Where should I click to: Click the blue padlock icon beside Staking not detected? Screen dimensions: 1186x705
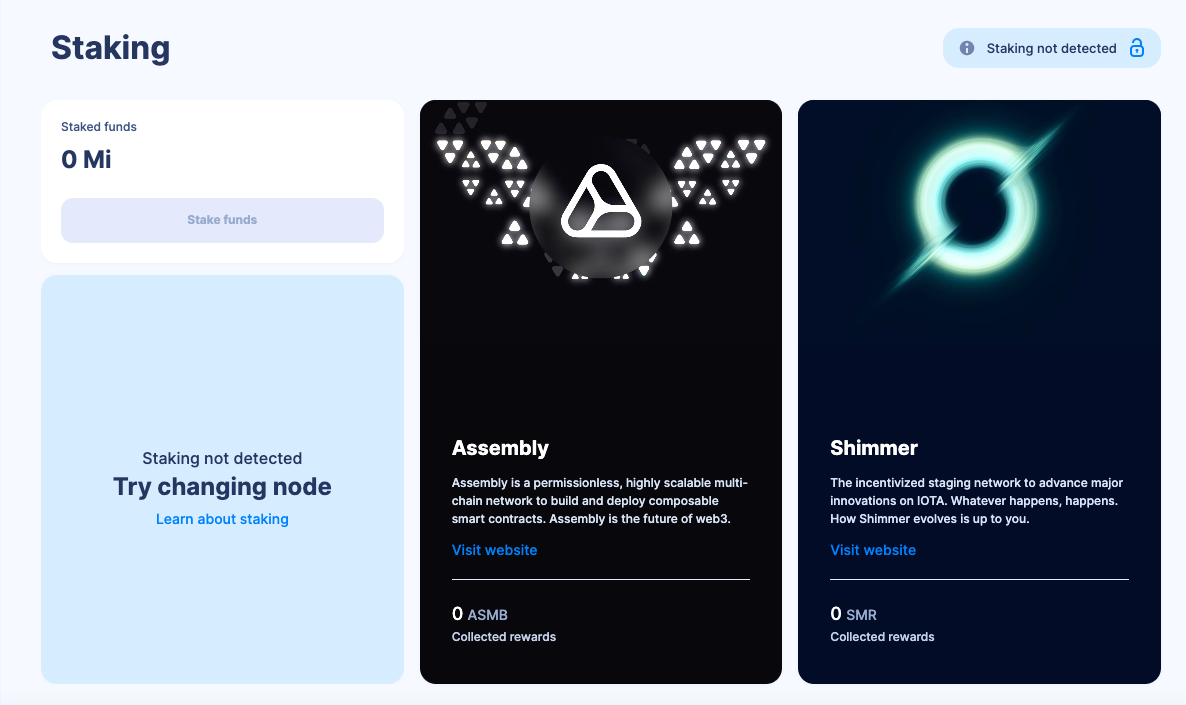coord(1138,48)
